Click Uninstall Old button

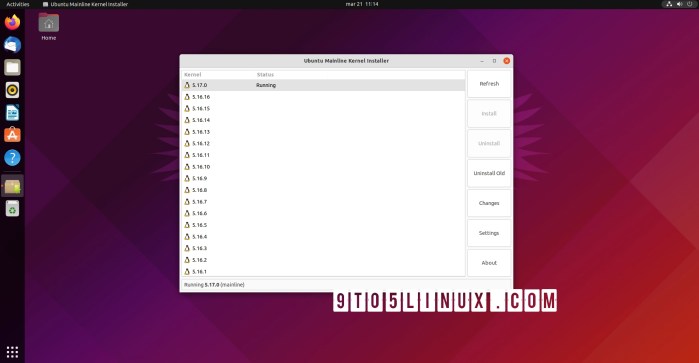[489, 173]
